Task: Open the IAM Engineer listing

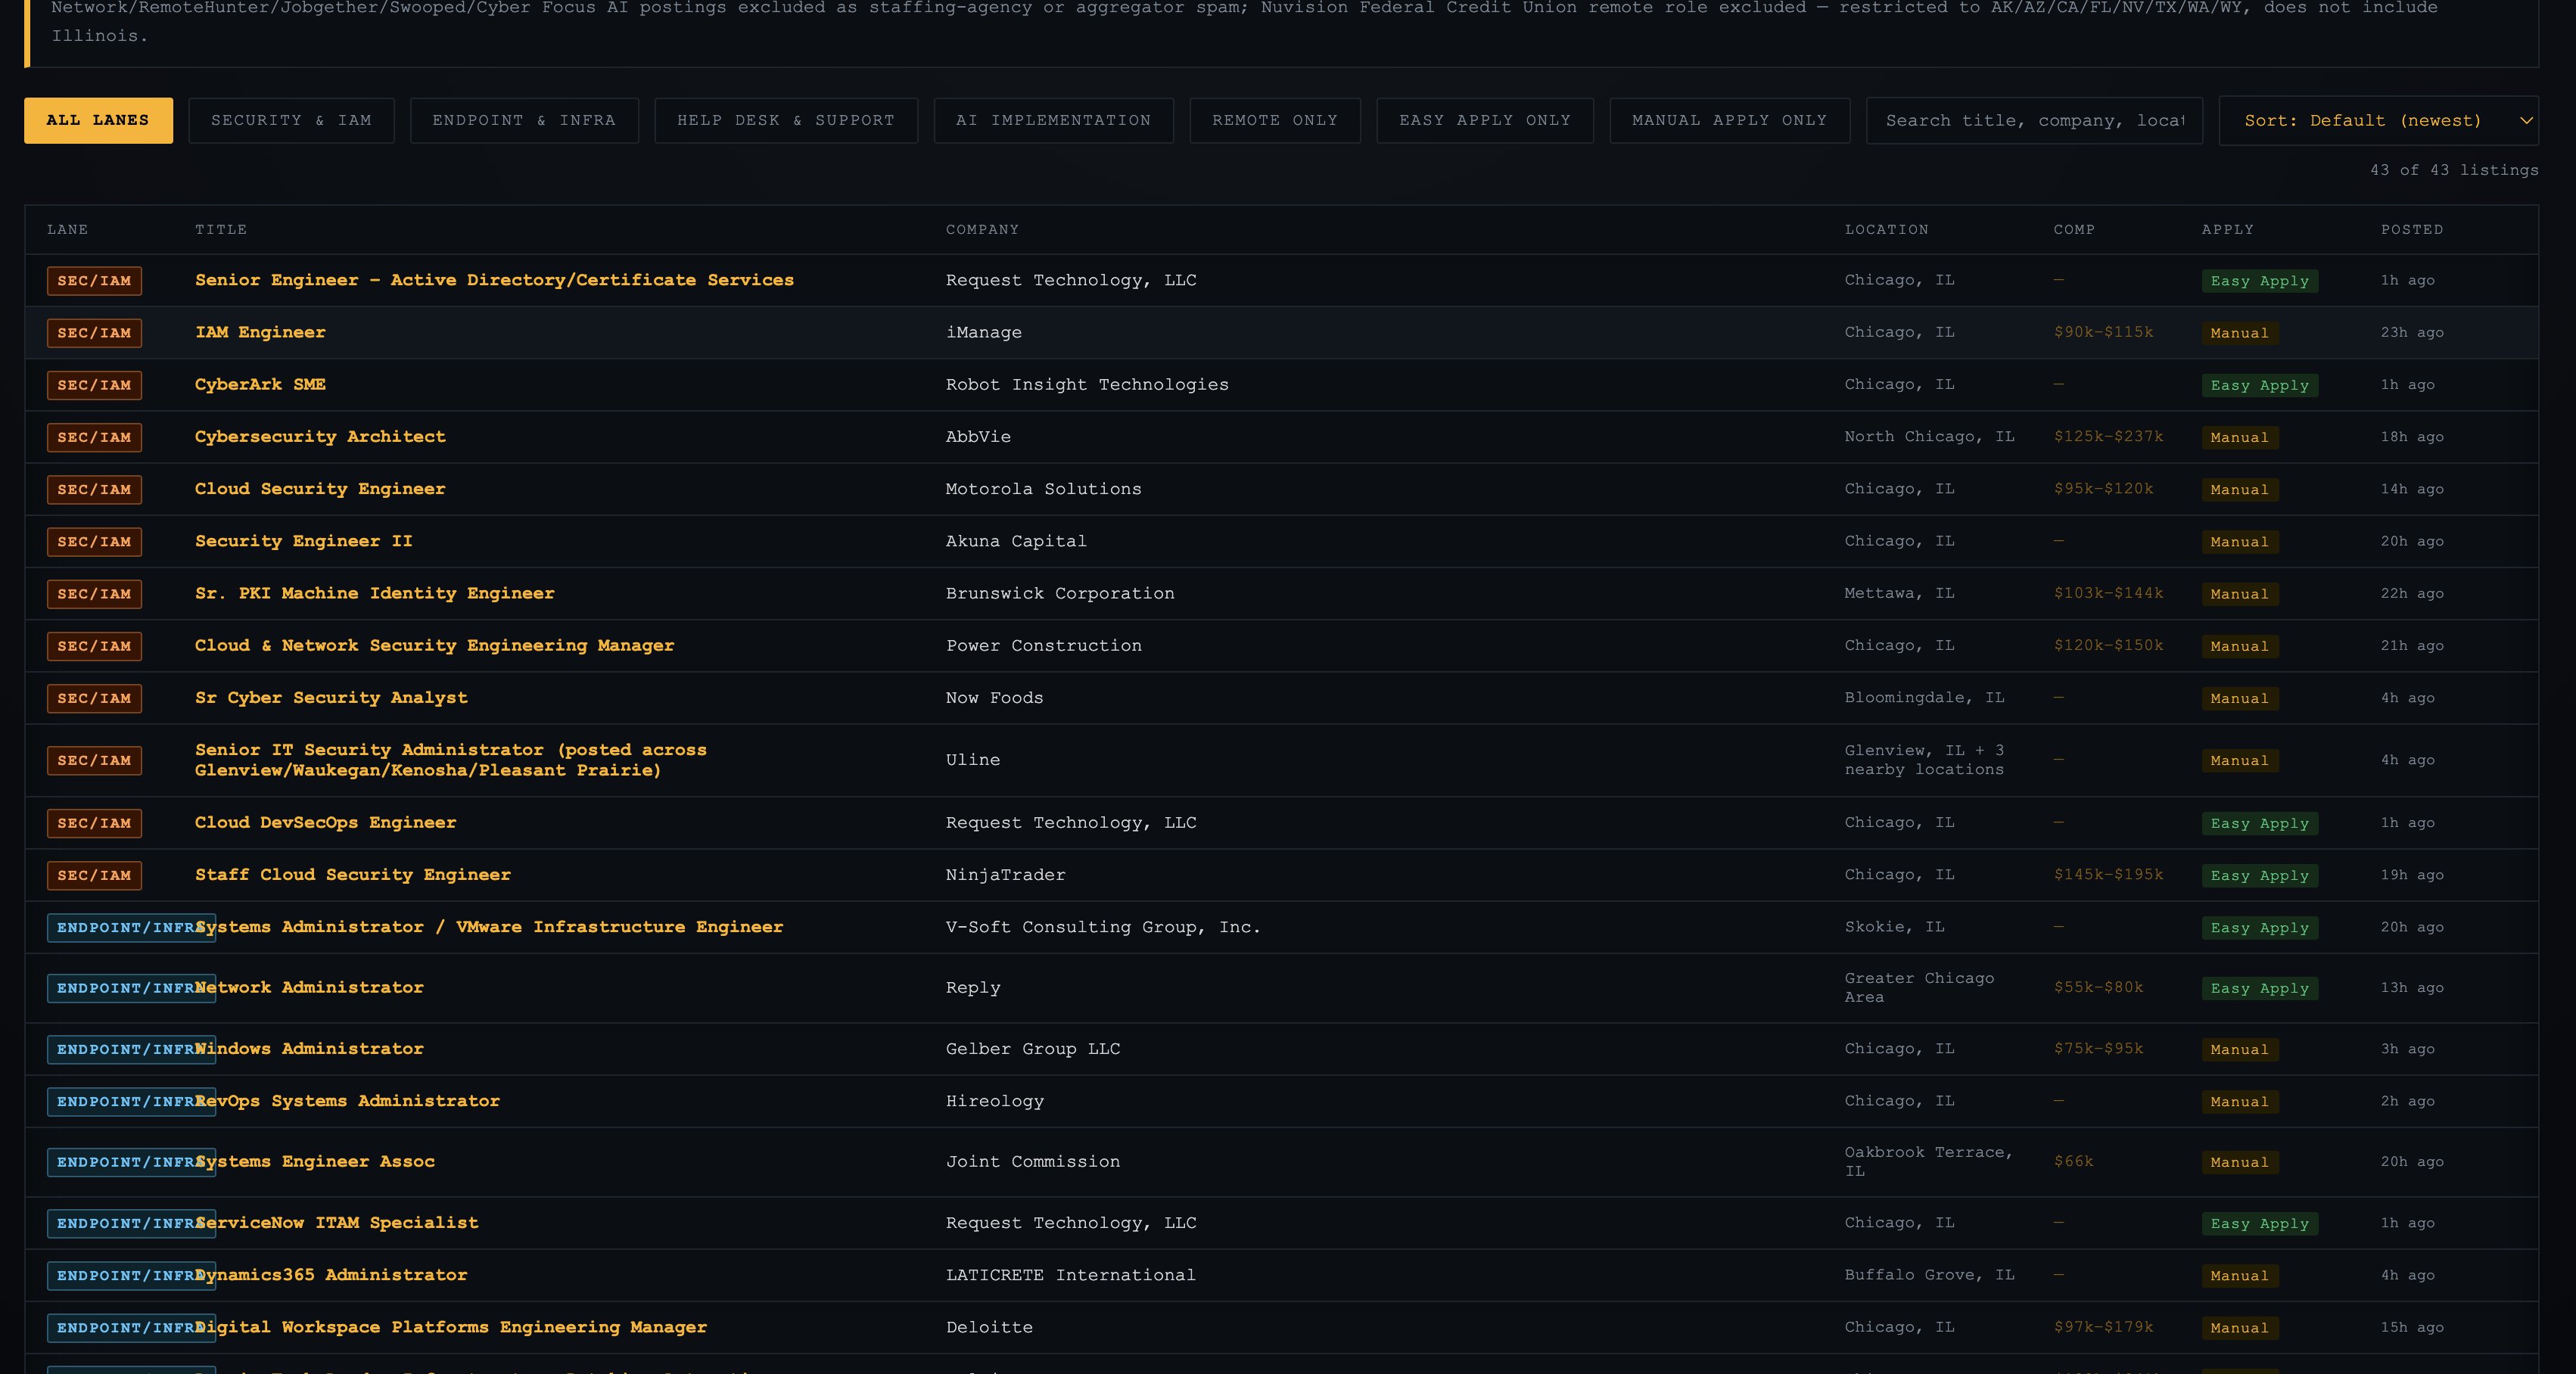Action: tap(260, 332)
